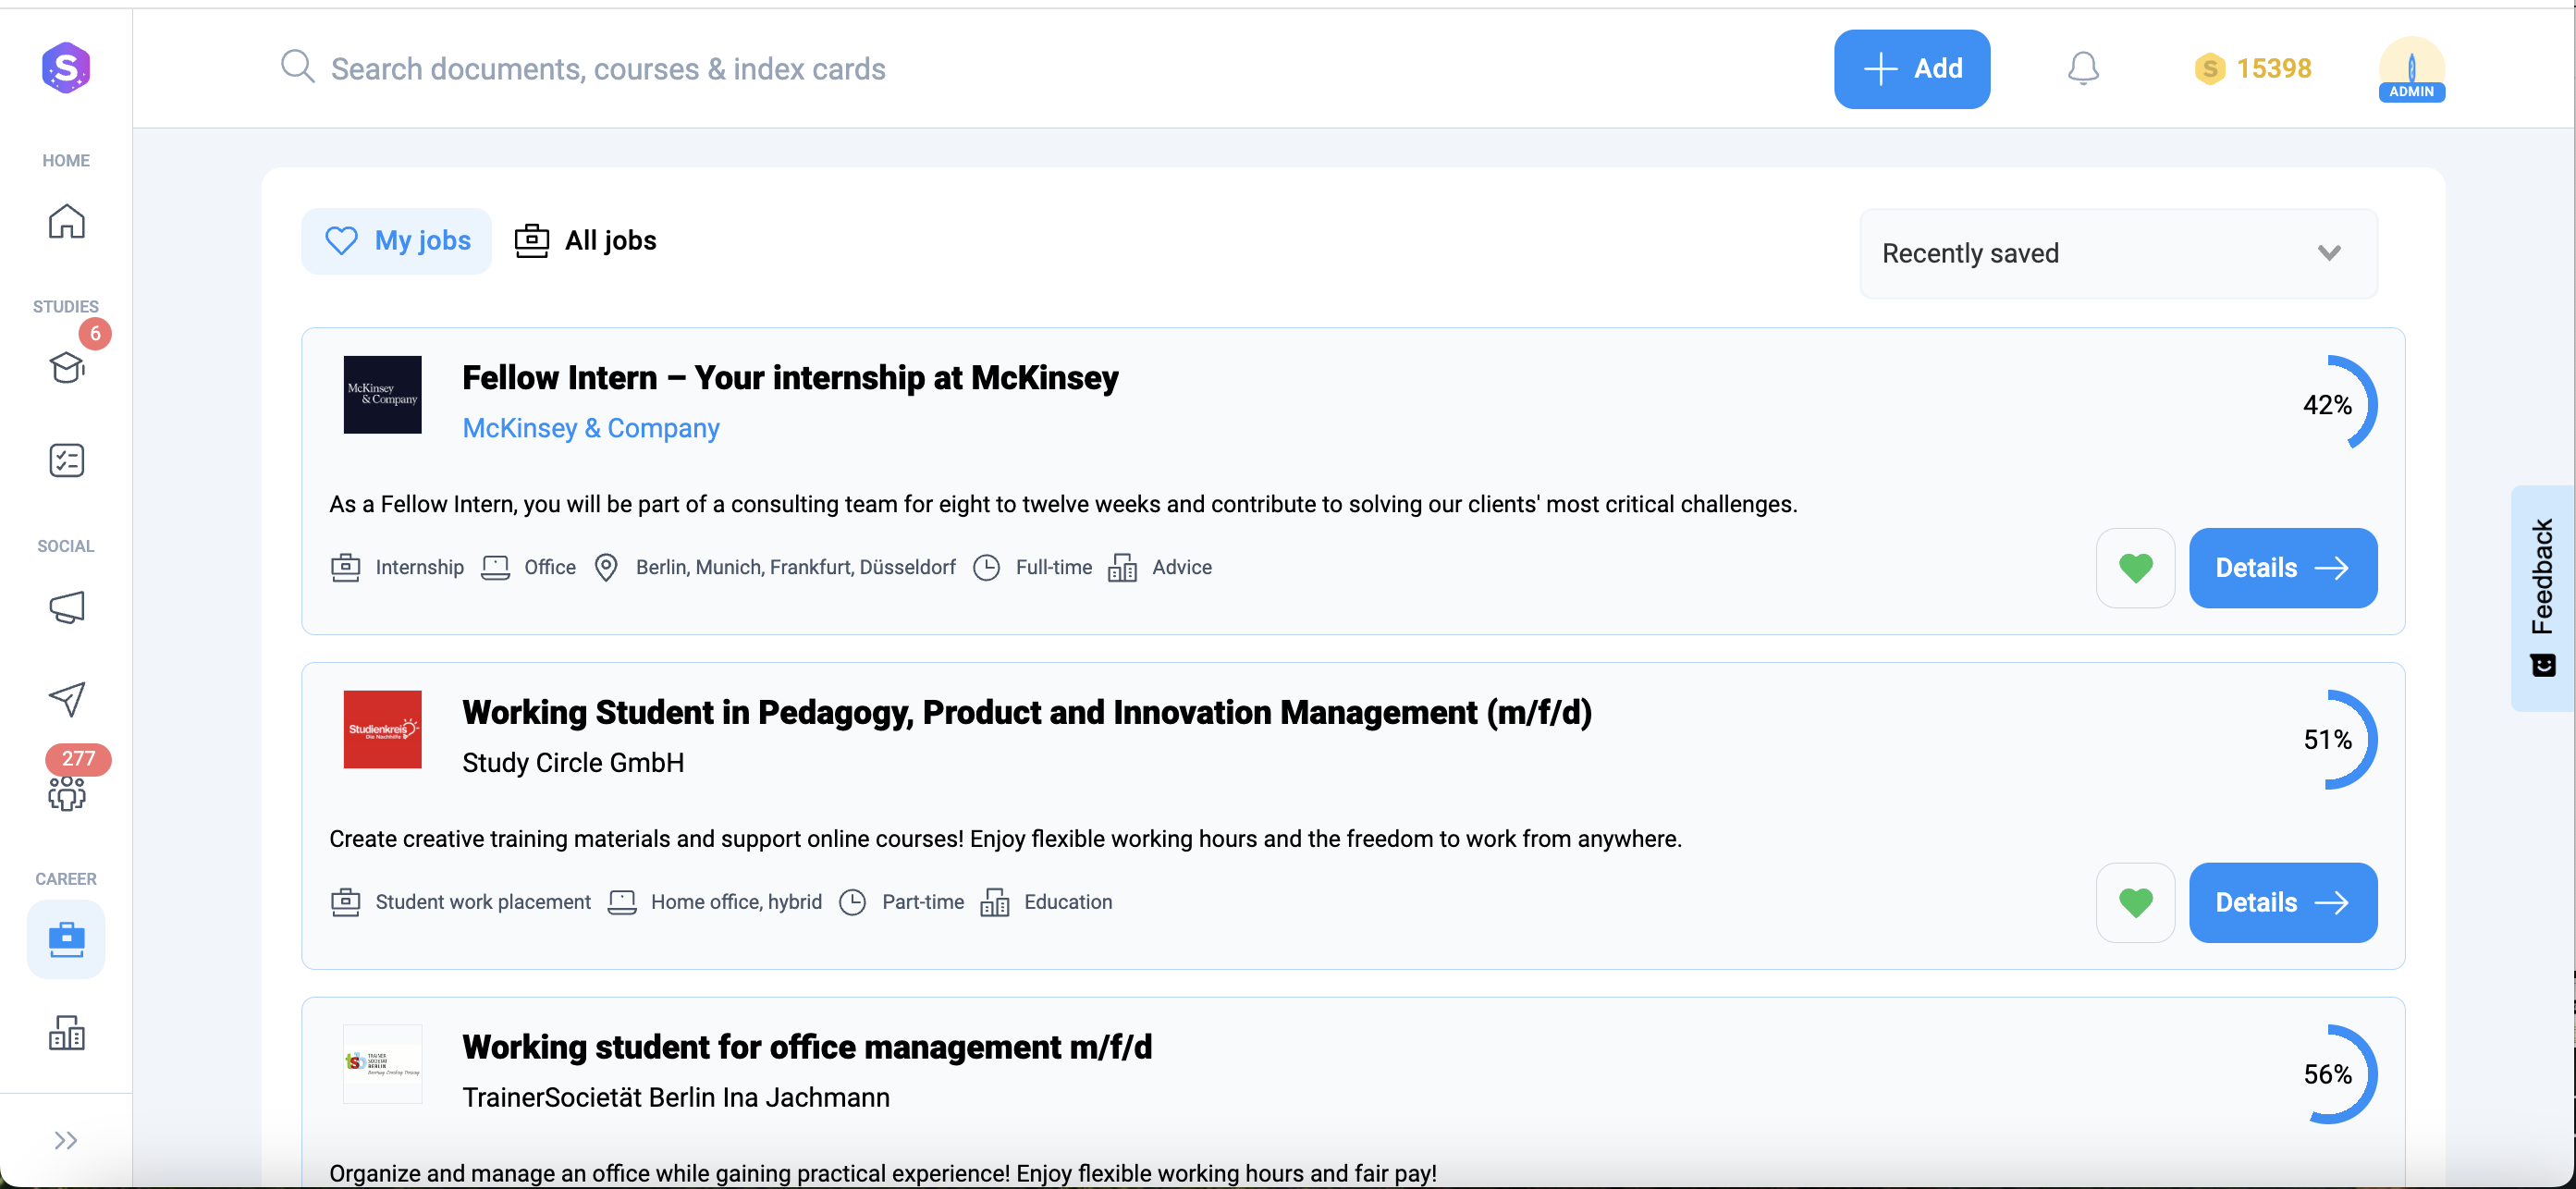Expand the sidebar with double chevron
Image resolution: width=2576 pixels, height=1189 pixels.
[66, 1140]
